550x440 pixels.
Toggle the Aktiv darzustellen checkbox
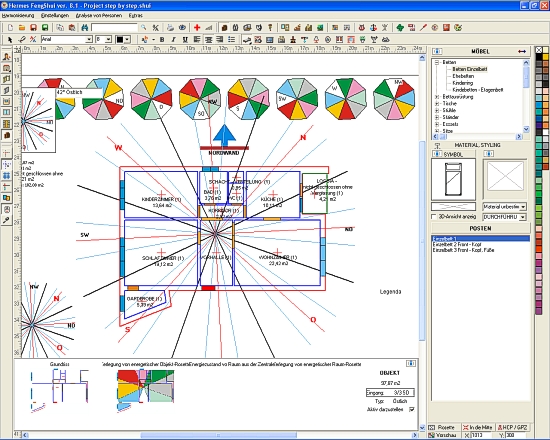(x=411, y=409)
